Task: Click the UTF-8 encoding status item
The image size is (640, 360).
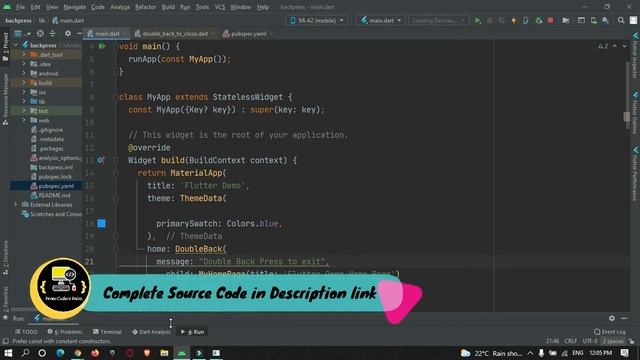Action: pos(590,341)
